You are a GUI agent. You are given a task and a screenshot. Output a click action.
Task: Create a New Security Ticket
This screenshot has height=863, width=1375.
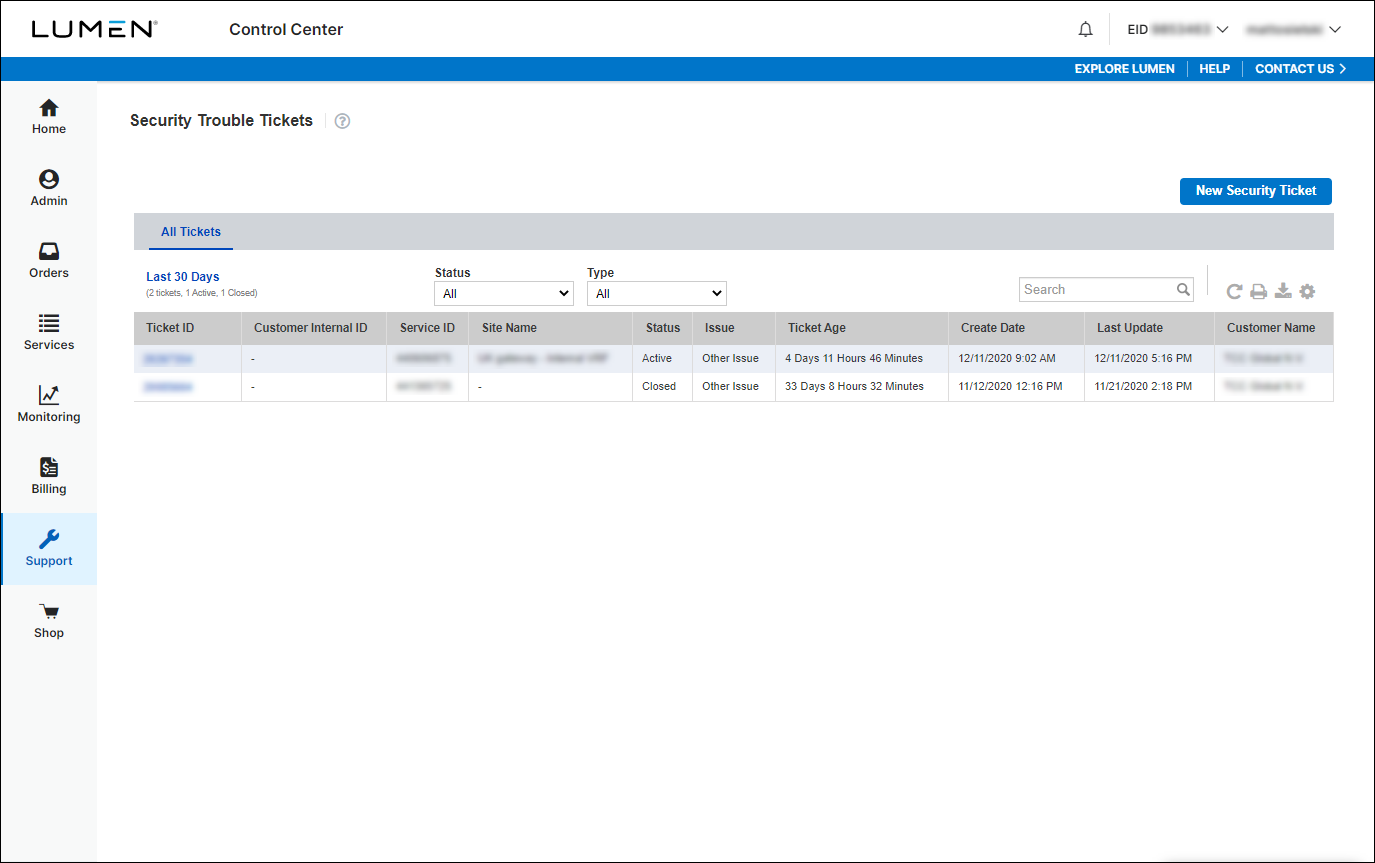coord(1256,191)
